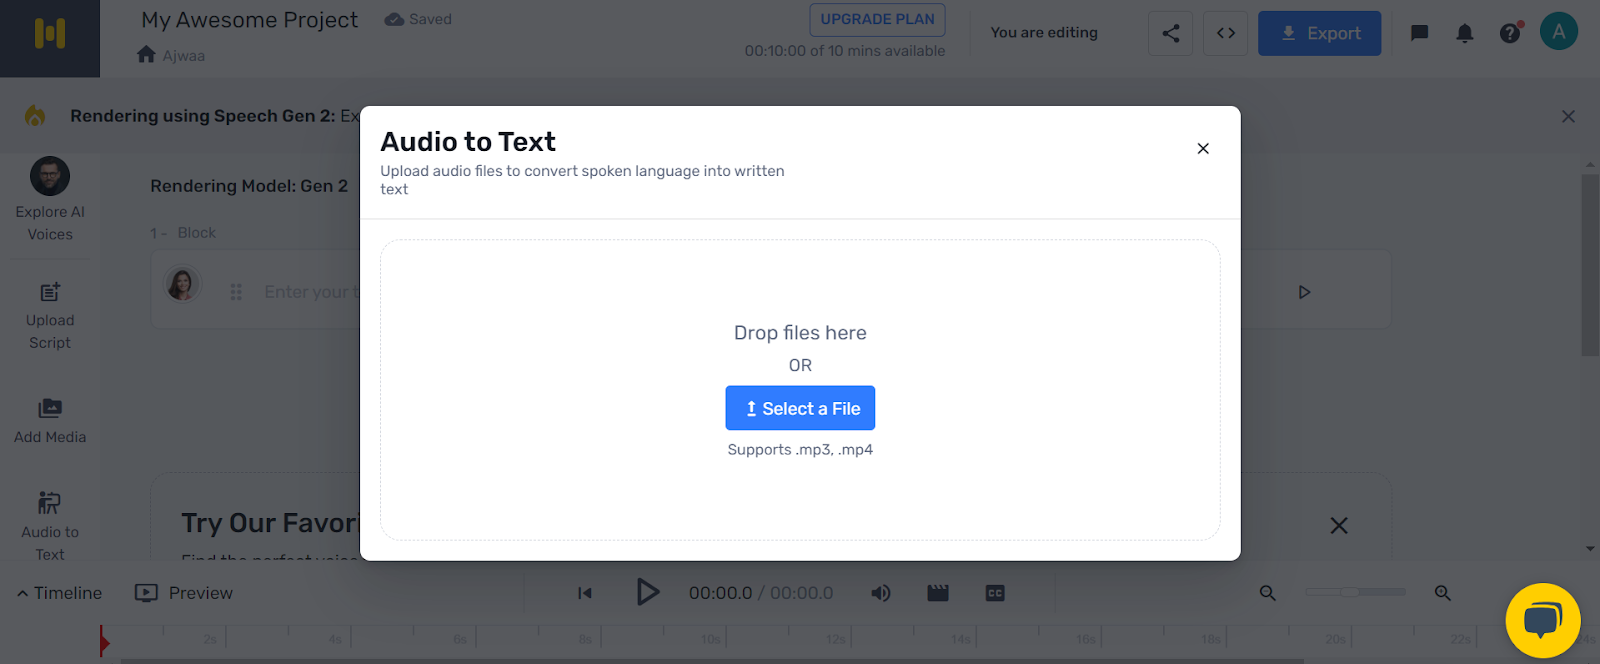The height and width of the screenshot is (664, 1600).
Task: Zoom in the timeline magnifier icon
Action: (x=1443, y=593)
